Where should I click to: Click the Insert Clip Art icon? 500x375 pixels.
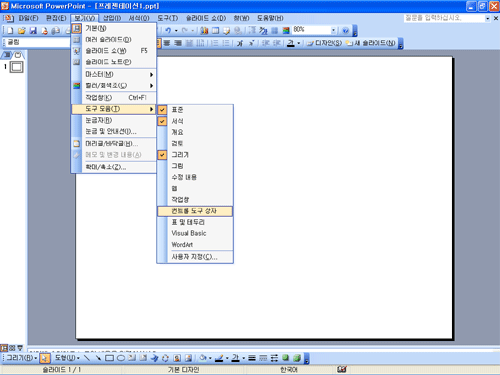tap(177, 358)
